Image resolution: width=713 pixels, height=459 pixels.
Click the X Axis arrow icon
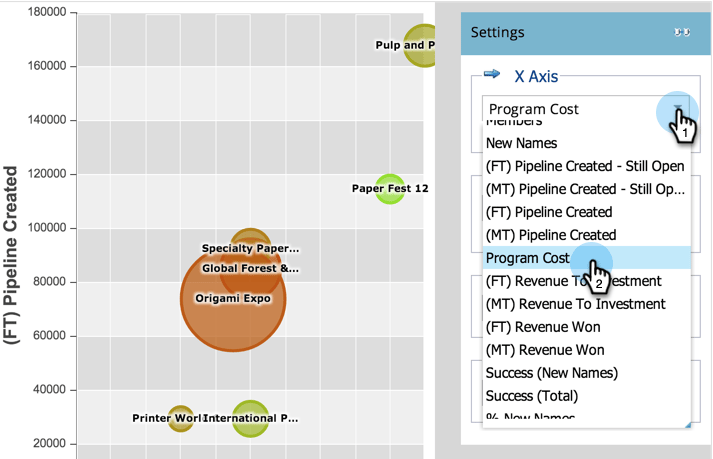pyautogui.click(x=491, y=75)
